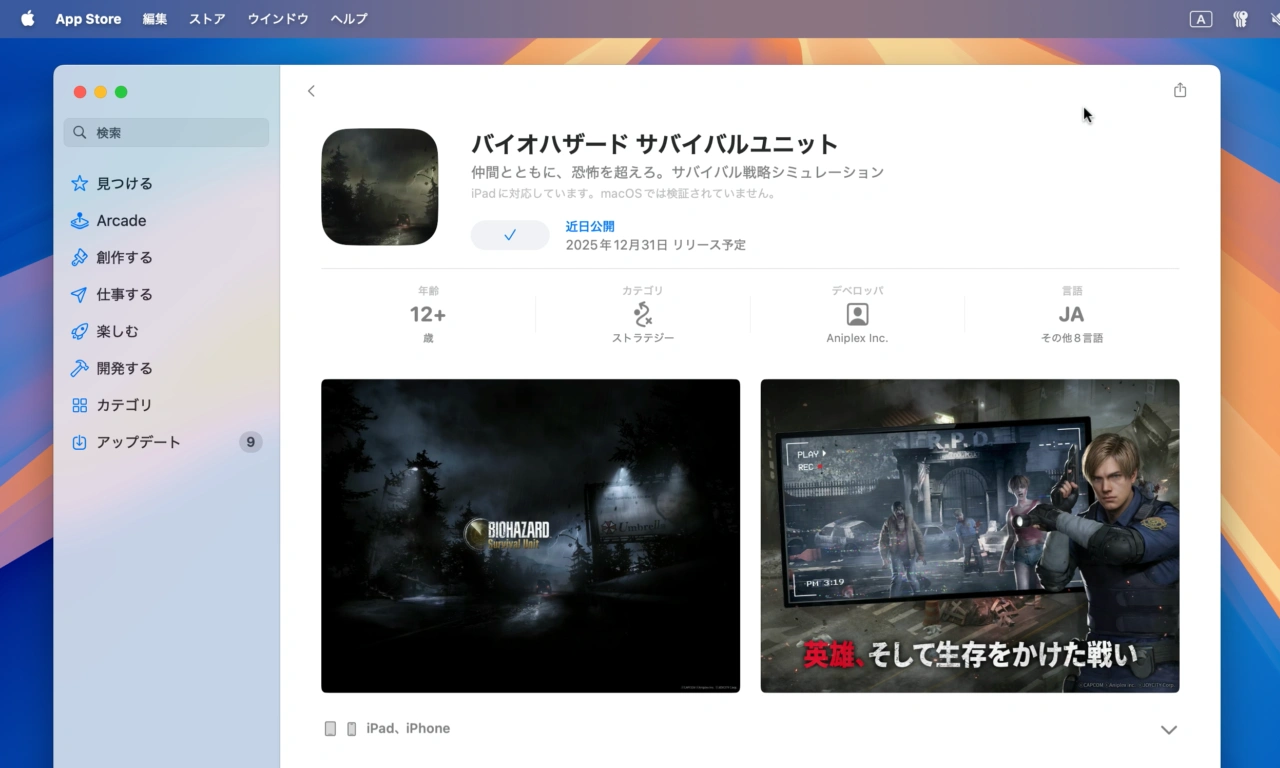Open 開発する hammer icon section
The height and width of the screenshot is (768, 1280).
(x=80, y=369)
